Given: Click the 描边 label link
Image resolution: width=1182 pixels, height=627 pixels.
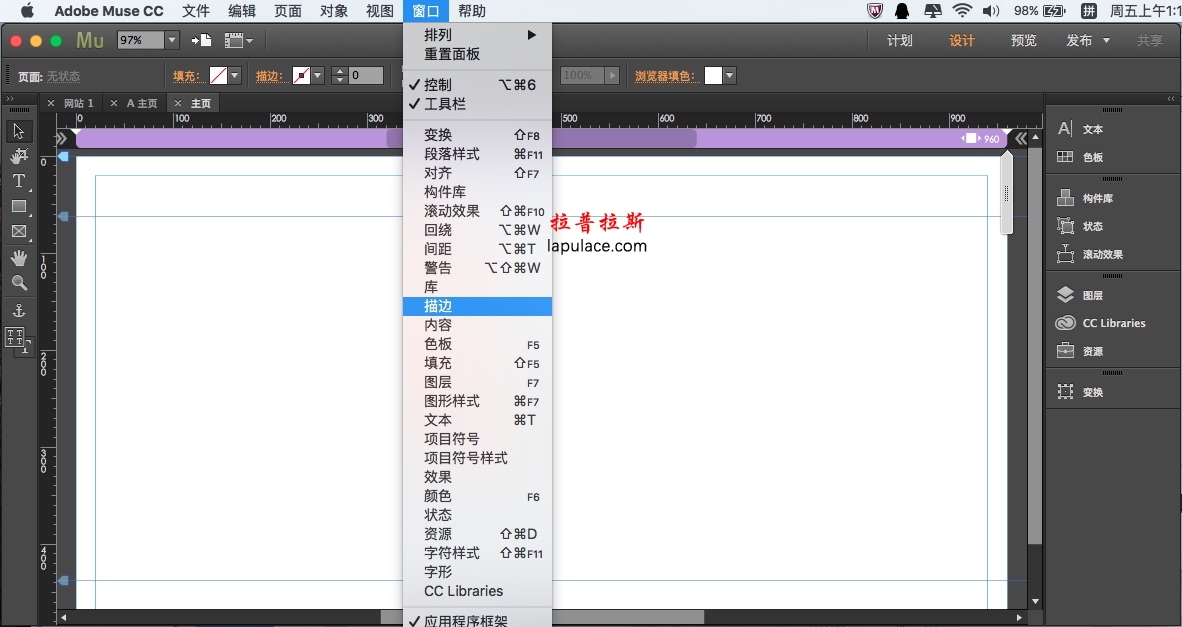Looking at the screenshot, I should tap(269, 76).
